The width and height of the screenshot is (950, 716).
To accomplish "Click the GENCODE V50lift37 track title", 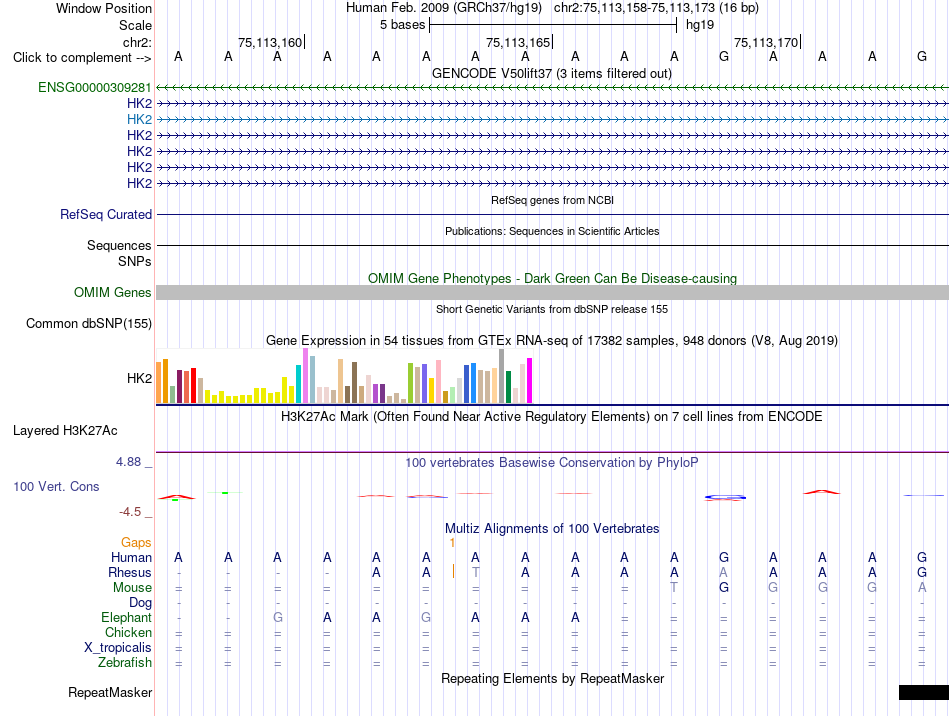I will click(552, 73).
